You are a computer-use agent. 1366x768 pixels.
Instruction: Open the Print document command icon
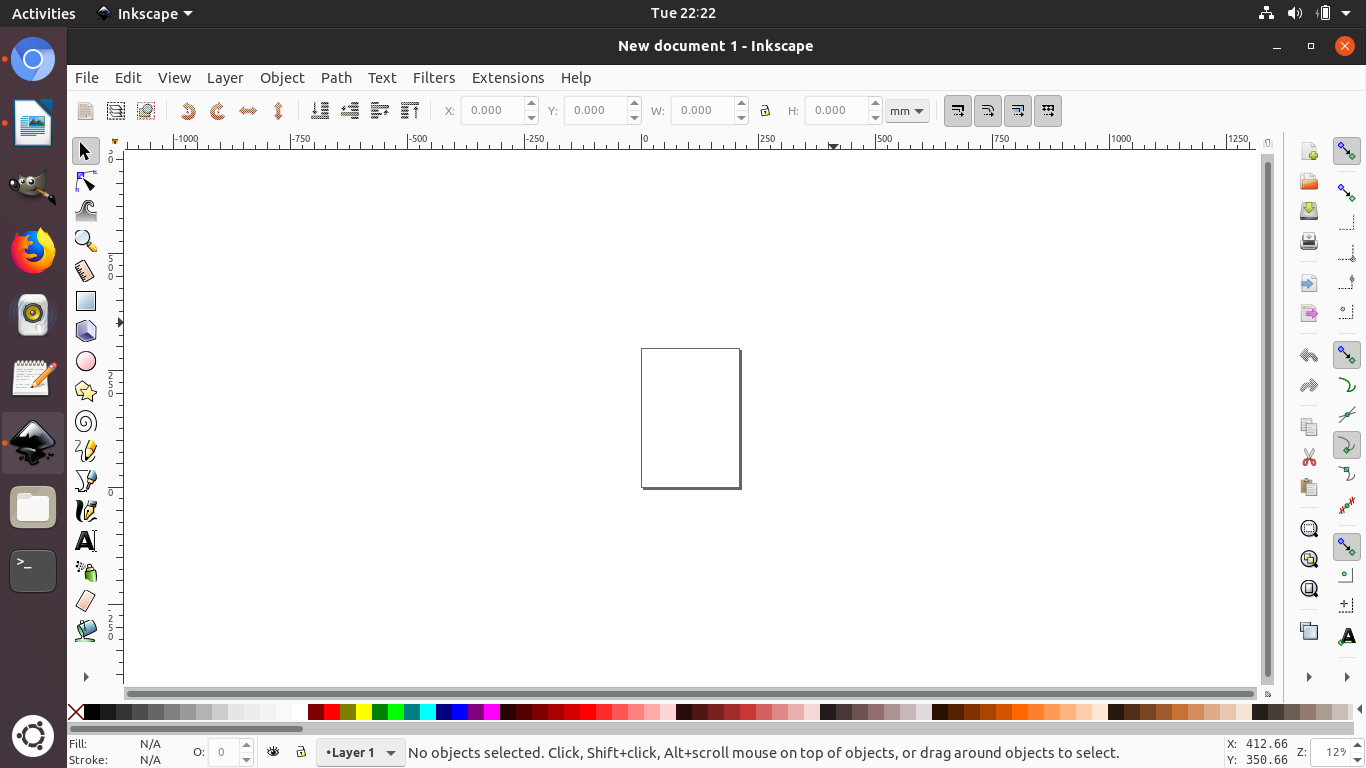1309,241
